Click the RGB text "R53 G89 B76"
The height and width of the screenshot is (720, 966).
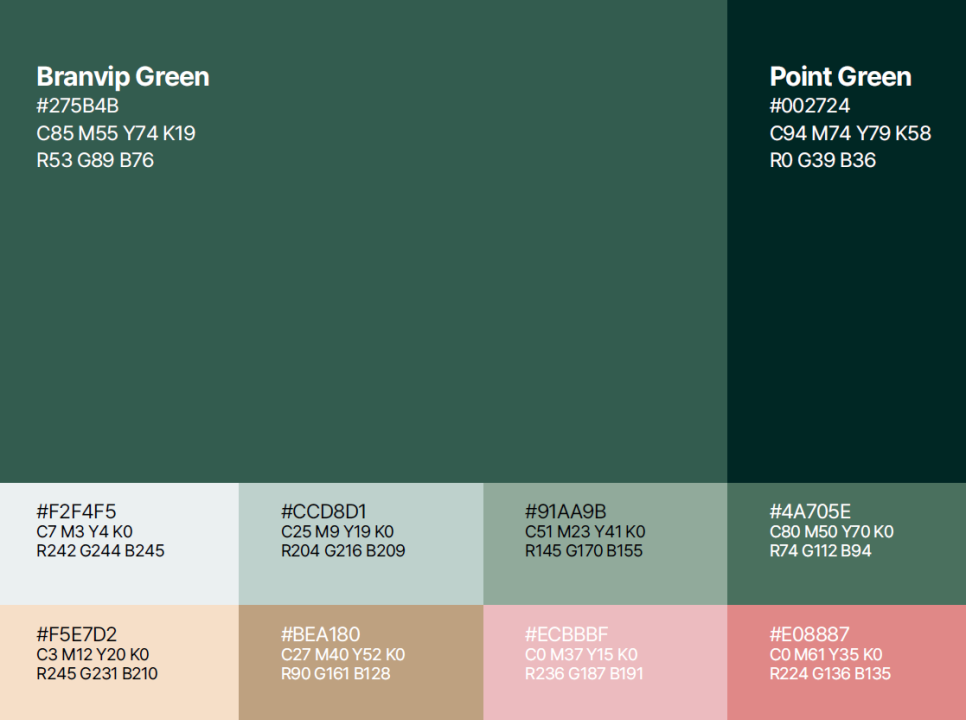coord(95,160)
